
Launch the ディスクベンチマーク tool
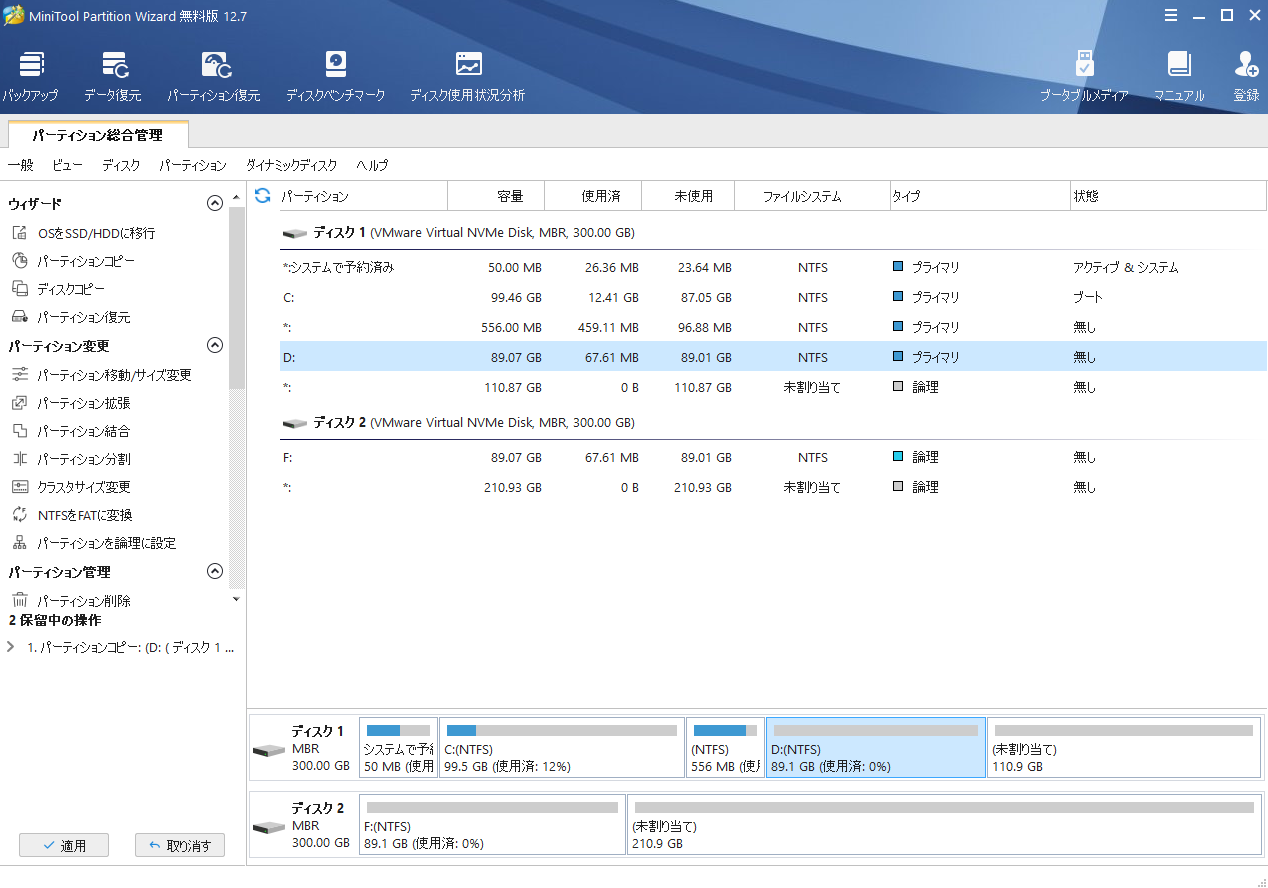coord(335,75)
